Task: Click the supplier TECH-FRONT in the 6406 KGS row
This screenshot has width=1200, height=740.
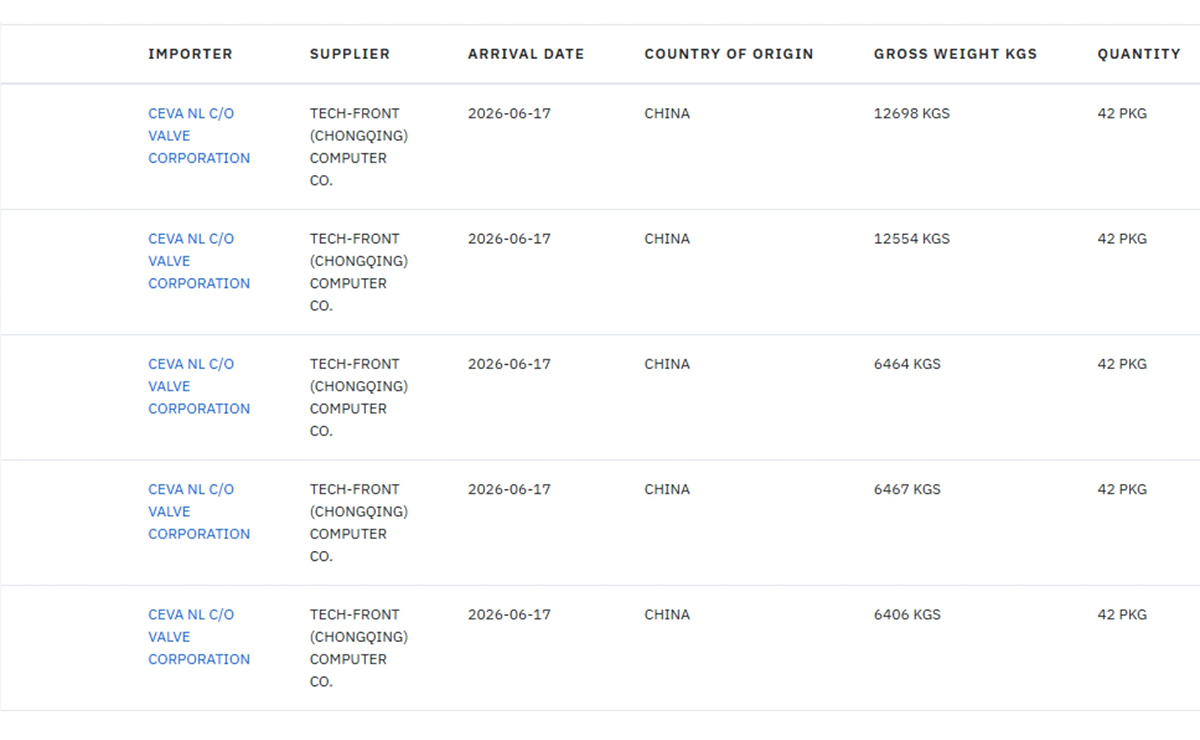Action: point(359,648)
